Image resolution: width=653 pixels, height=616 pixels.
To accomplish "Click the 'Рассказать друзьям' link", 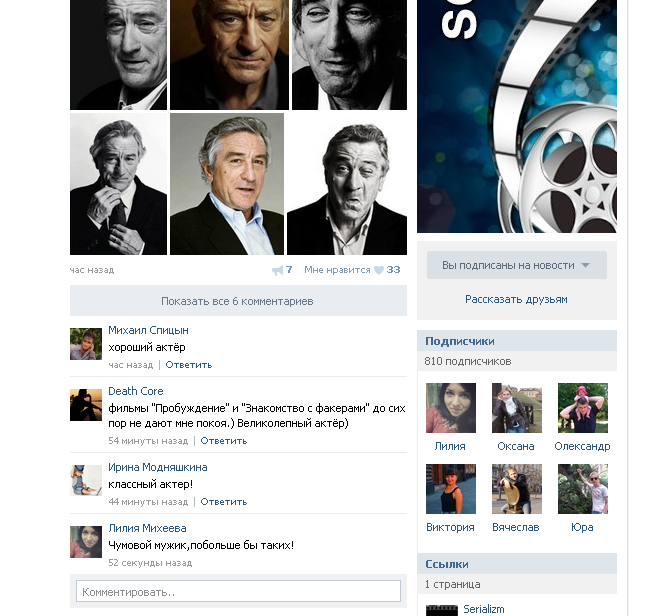I will [516, 299].
